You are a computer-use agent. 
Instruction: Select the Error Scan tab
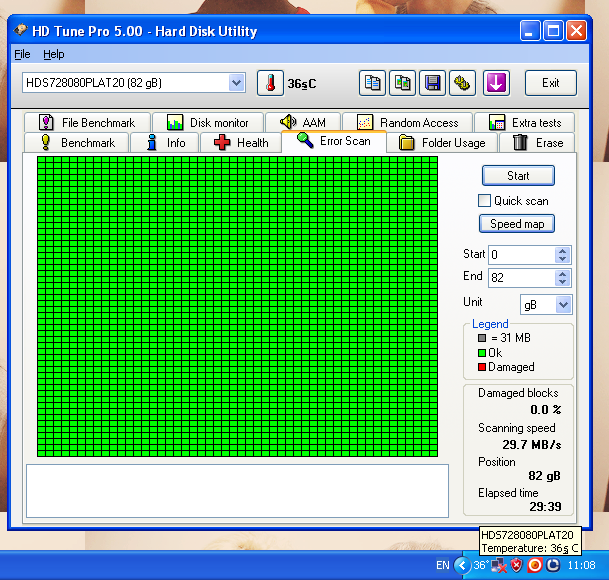pos(334,141)
